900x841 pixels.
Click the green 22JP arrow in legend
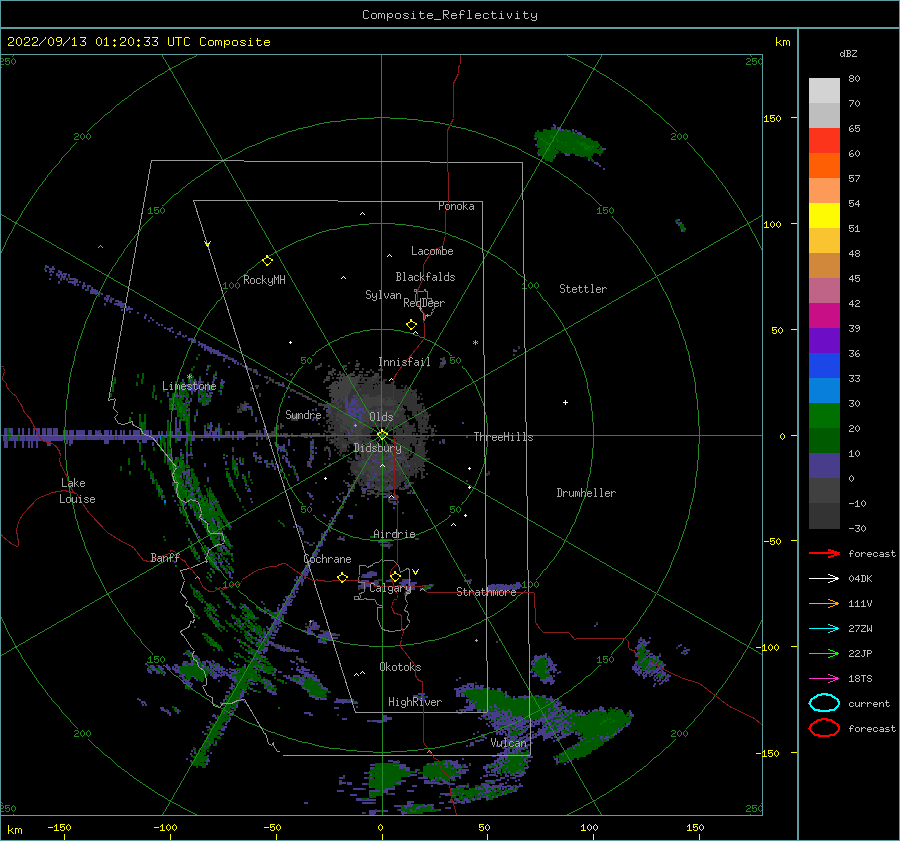coord(824,653)
